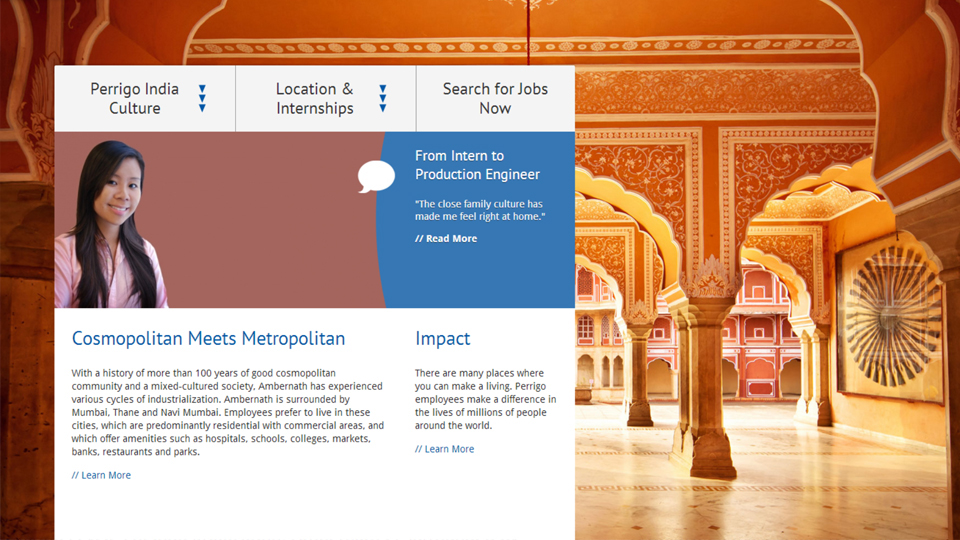Open the Perrigo India Culture menu
The height and width of the screenshot is (540, 960).
coord(135,99)
